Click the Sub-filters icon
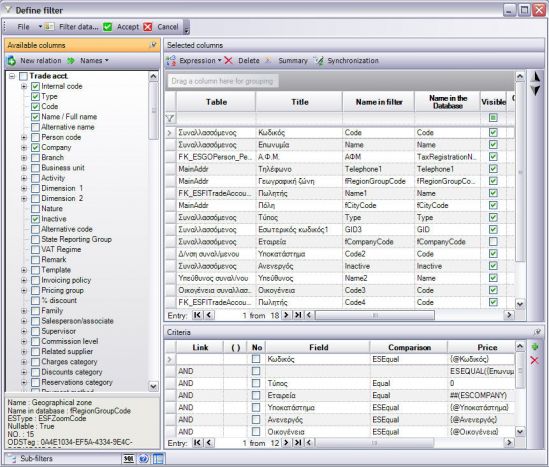This screenshot has height=467, width=549. (x=12, y=459)
